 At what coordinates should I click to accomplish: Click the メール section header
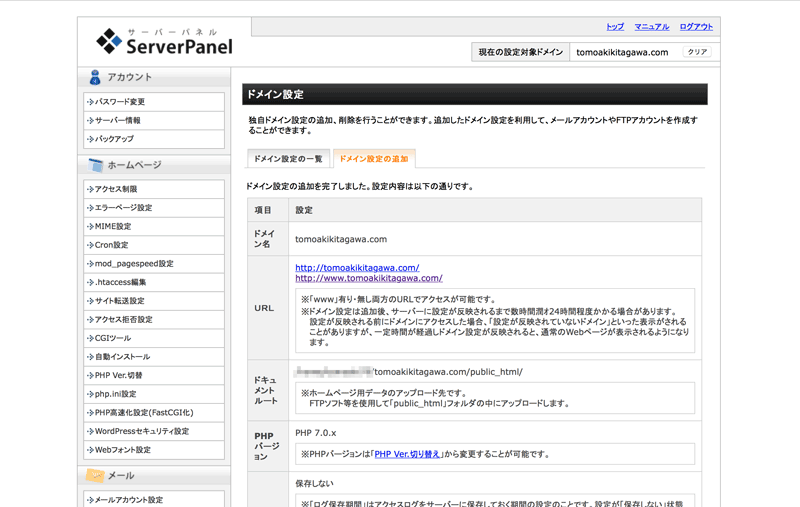coord(154,475)
